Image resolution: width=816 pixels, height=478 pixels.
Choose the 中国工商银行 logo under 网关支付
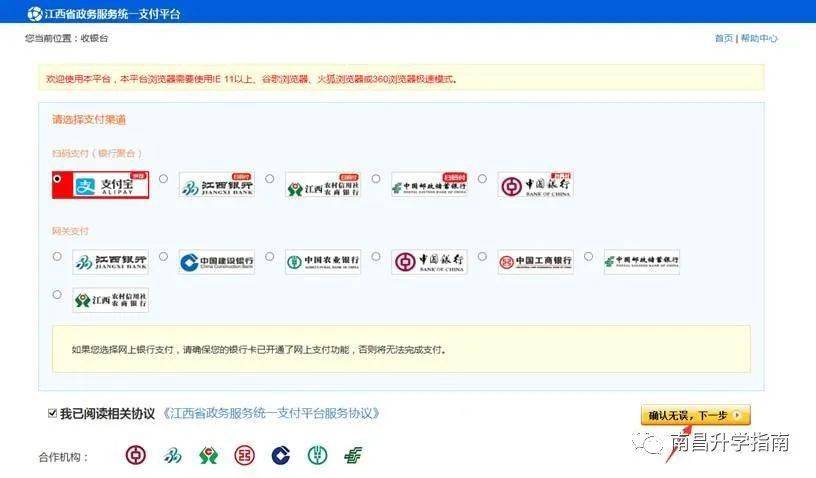535,262
